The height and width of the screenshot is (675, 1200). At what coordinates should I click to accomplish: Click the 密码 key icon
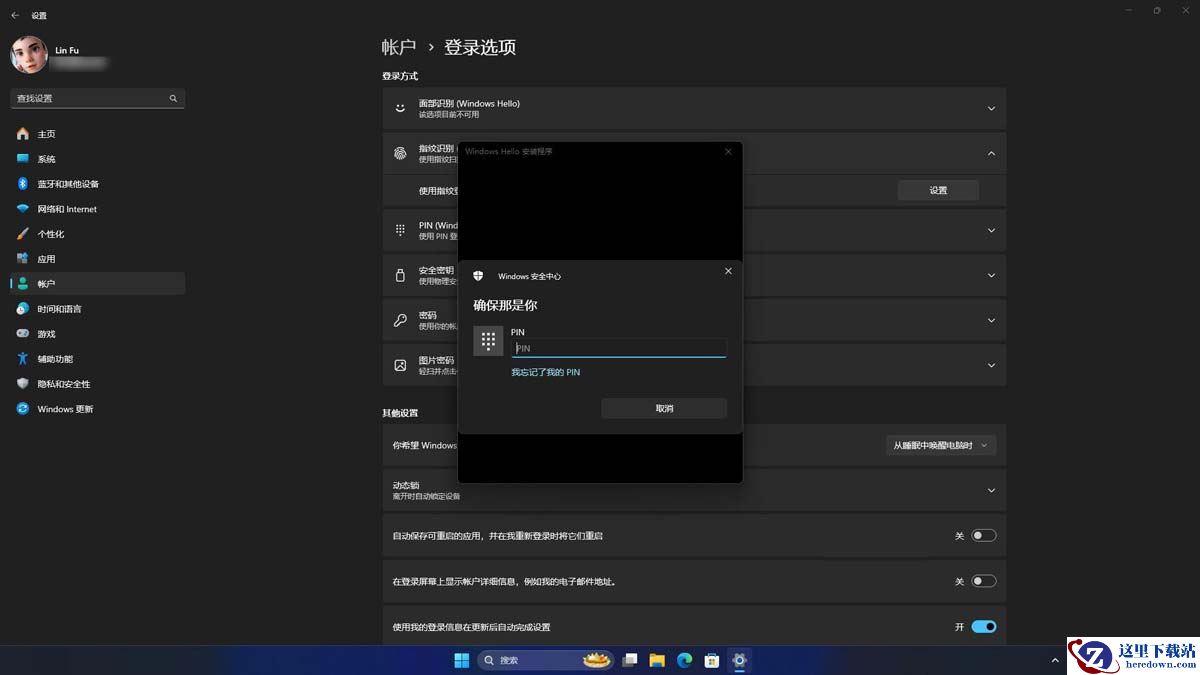[400, 320]
